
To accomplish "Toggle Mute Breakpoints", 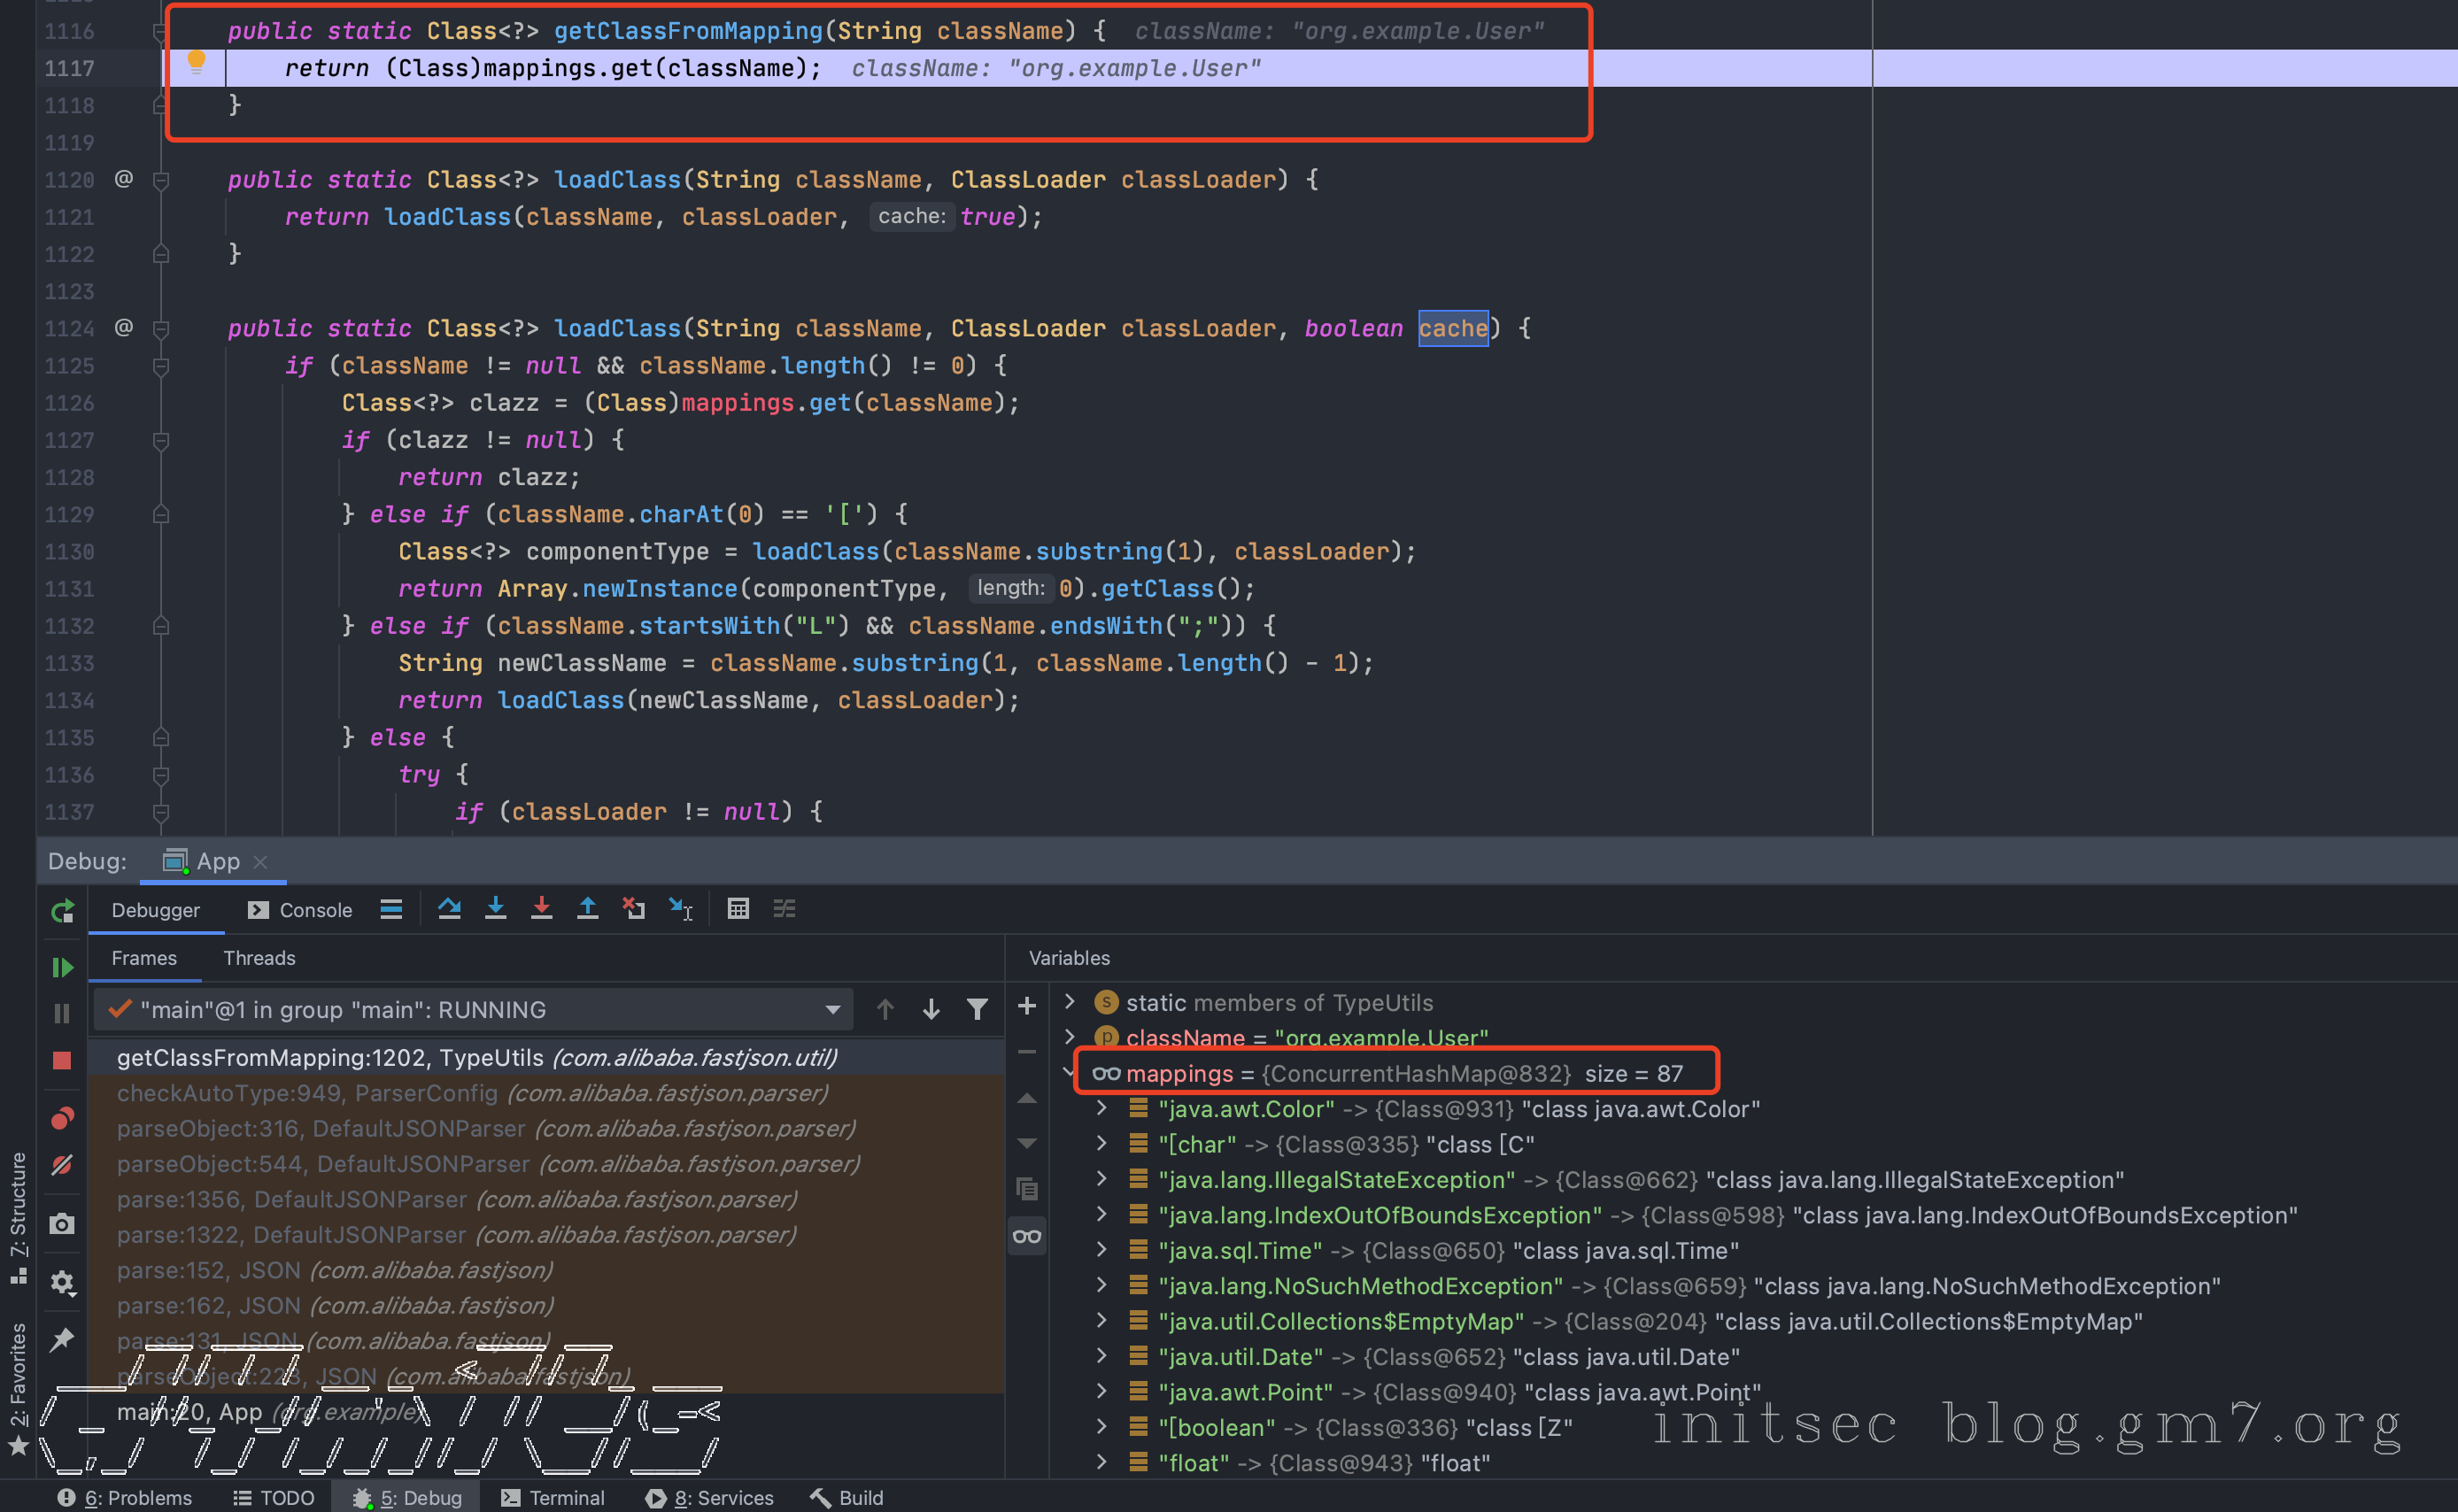I will (x=62, y=1165).
